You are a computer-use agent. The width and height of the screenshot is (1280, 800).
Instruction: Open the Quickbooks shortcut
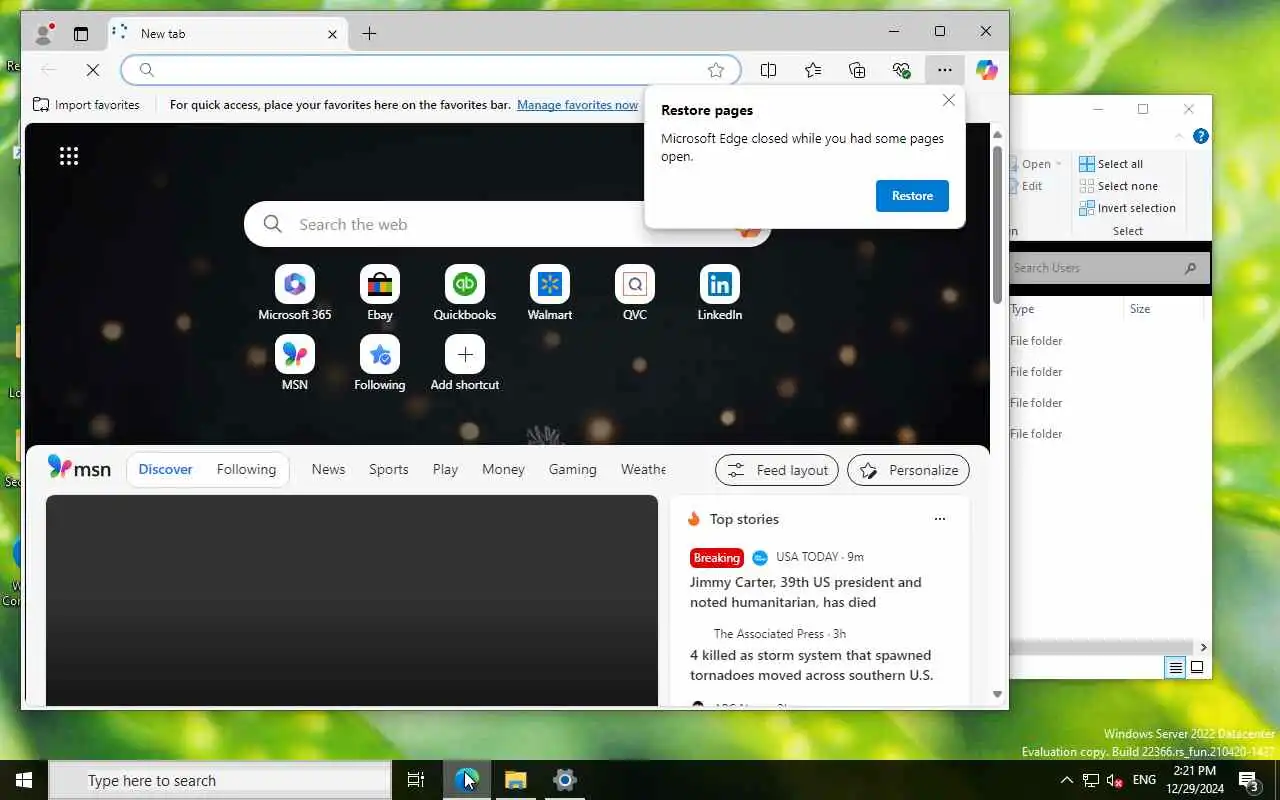[x=465, y=294]
